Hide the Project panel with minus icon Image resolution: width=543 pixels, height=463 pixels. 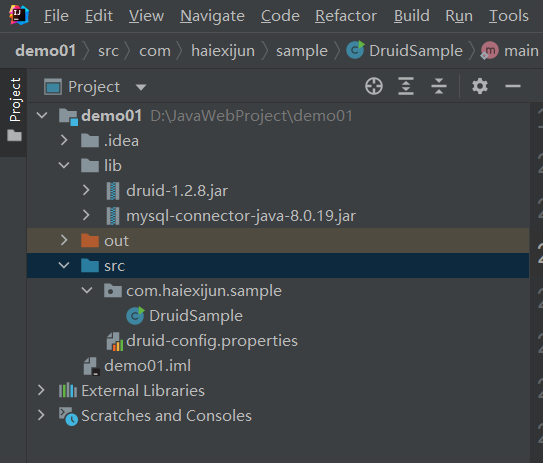513,86
